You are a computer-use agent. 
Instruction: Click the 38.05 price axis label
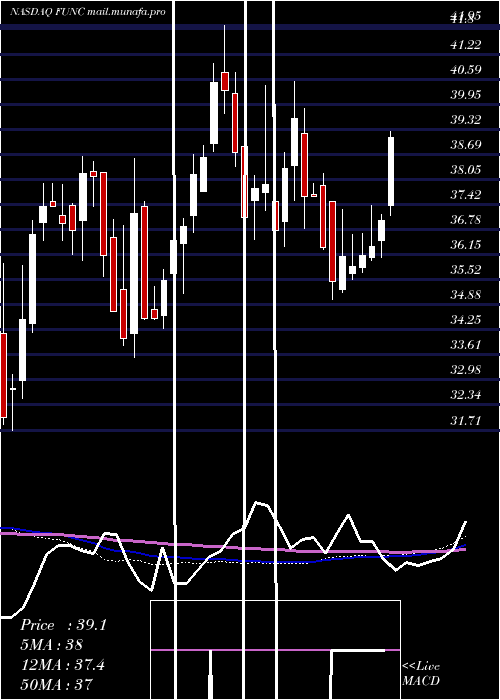click(x=466, y=170)
